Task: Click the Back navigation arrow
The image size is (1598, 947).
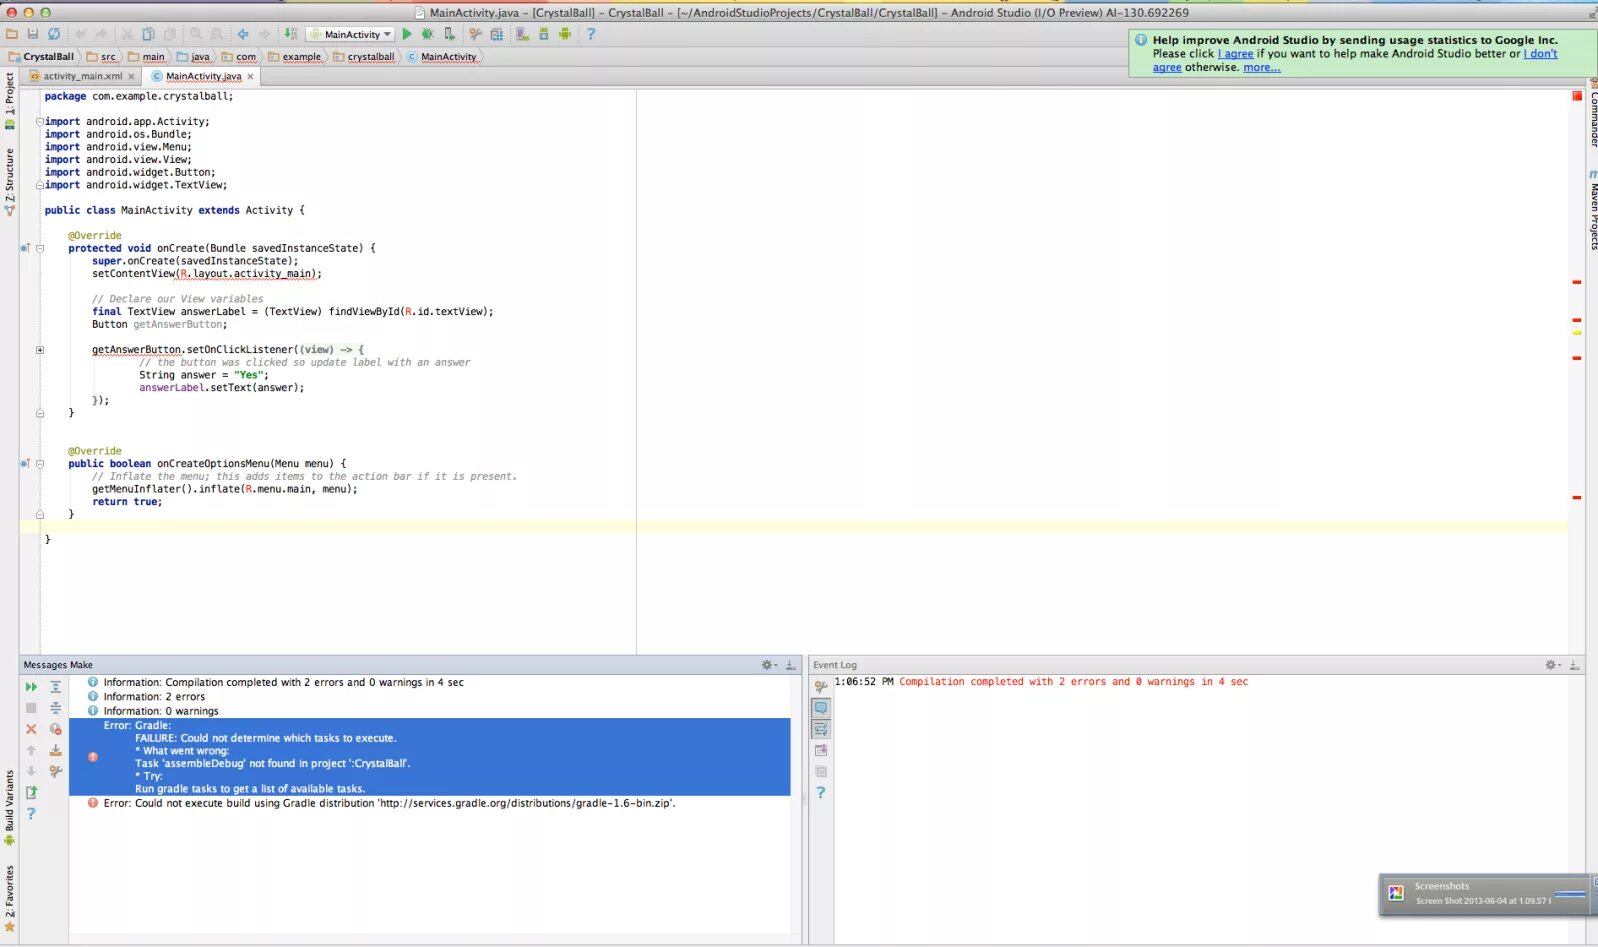Action: click(x=243, y=34)
